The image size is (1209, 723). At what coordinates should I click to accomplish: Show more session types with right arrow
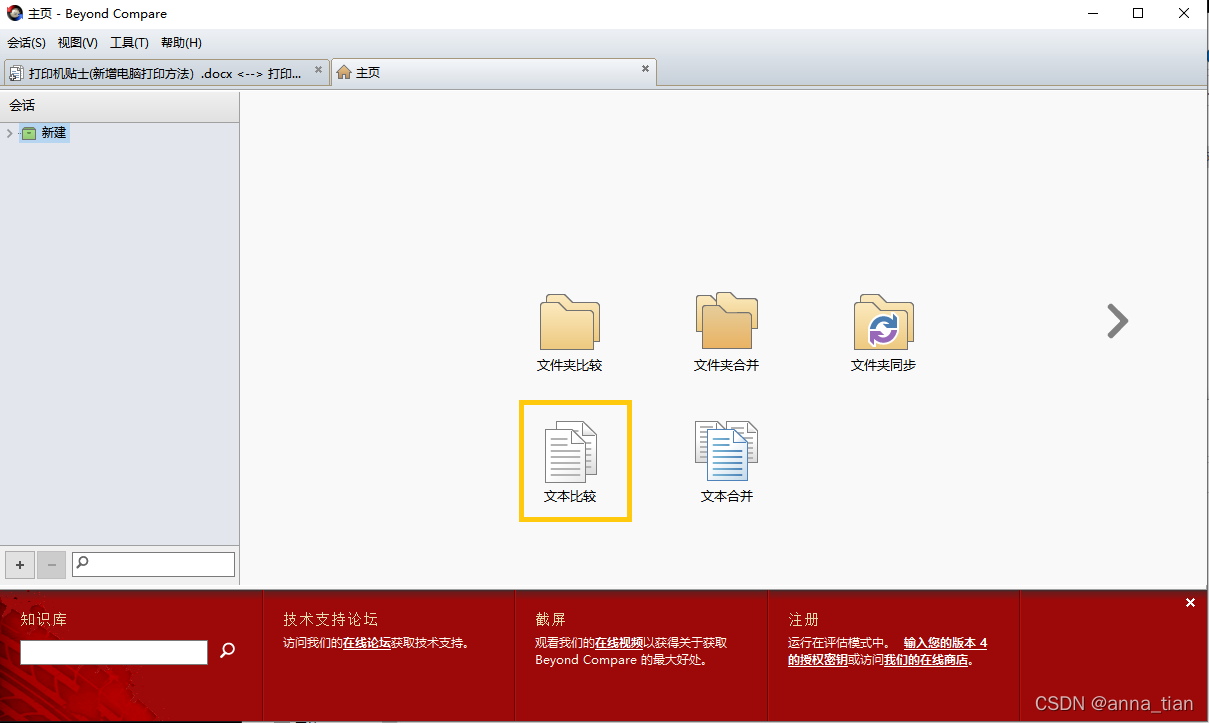point(1117,321)
